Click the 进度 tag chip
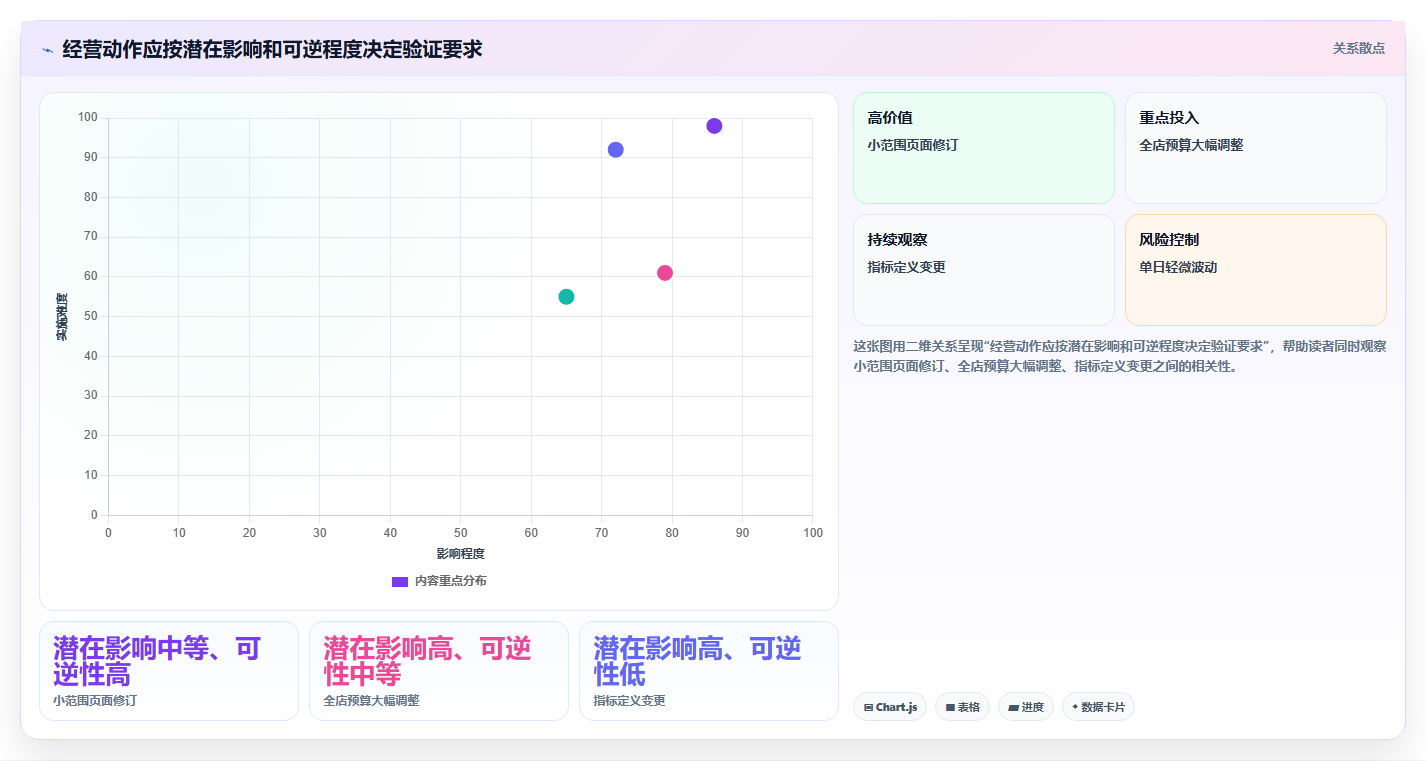The height and width of the screenshot is (761, 1426). [1026, 707]
